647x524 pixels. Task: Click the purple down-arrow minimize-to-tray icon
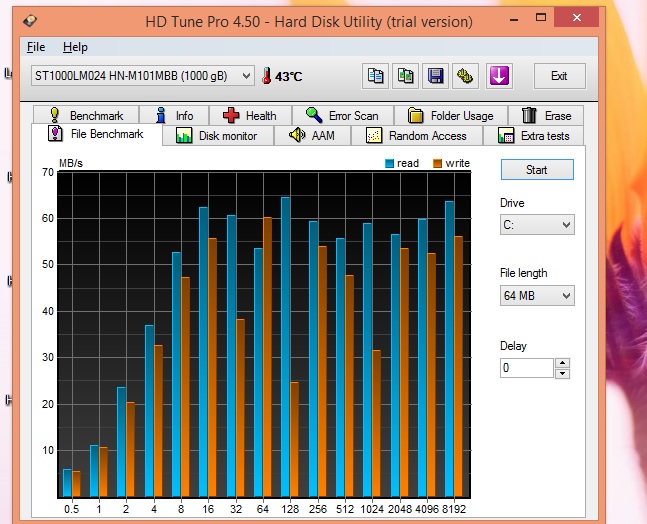click(499, 76)
